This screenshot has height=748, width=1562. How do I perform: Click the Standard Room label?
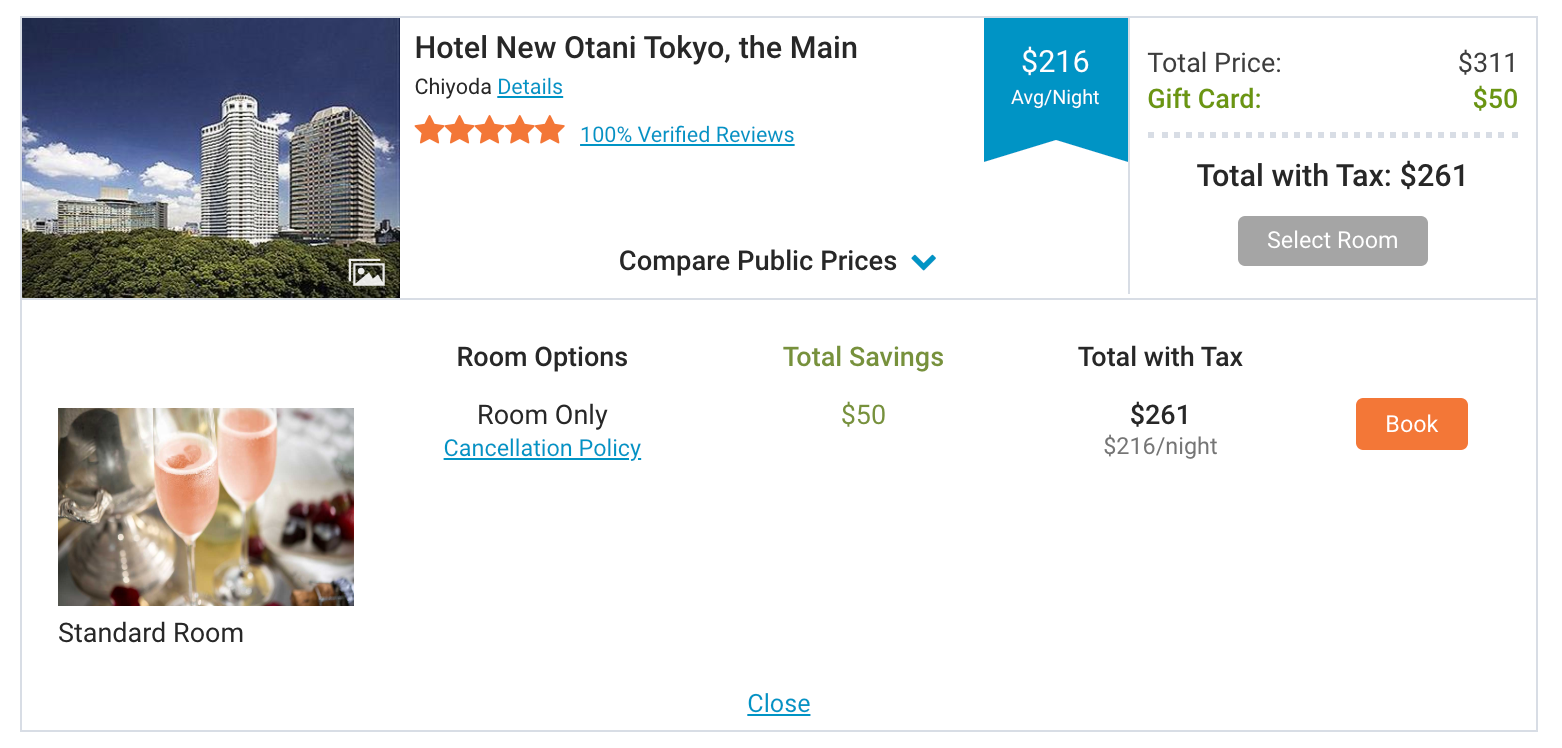pyautogui.click(x=151, y=633)
